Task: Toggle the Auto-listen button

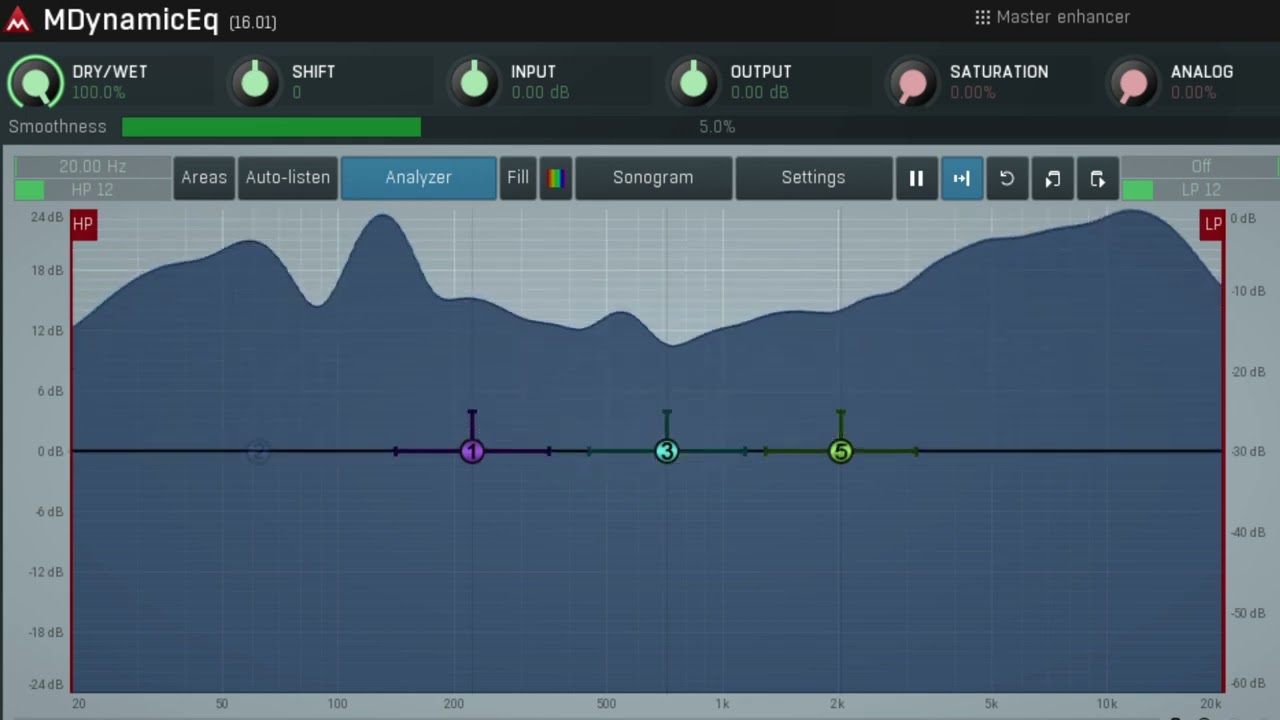Action: 288,177
